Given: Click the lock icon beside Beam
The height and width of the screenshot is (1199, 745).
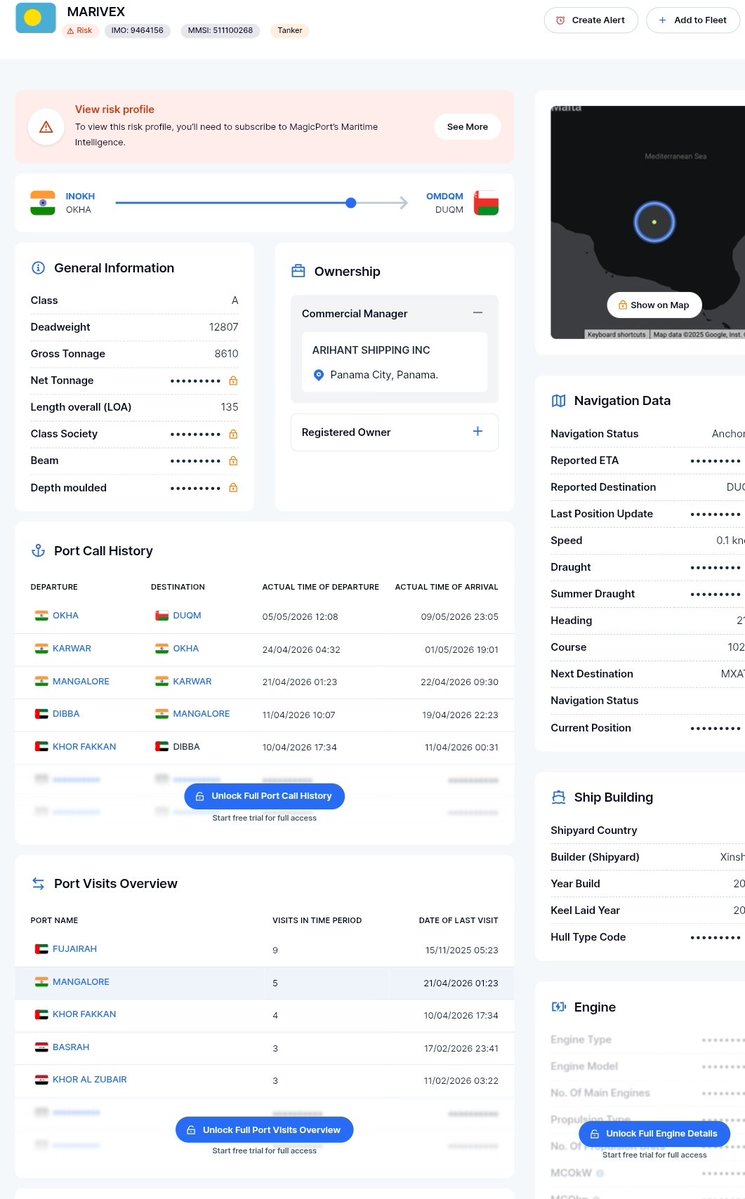Looking at the screenshot, I should tap(233, 461).
